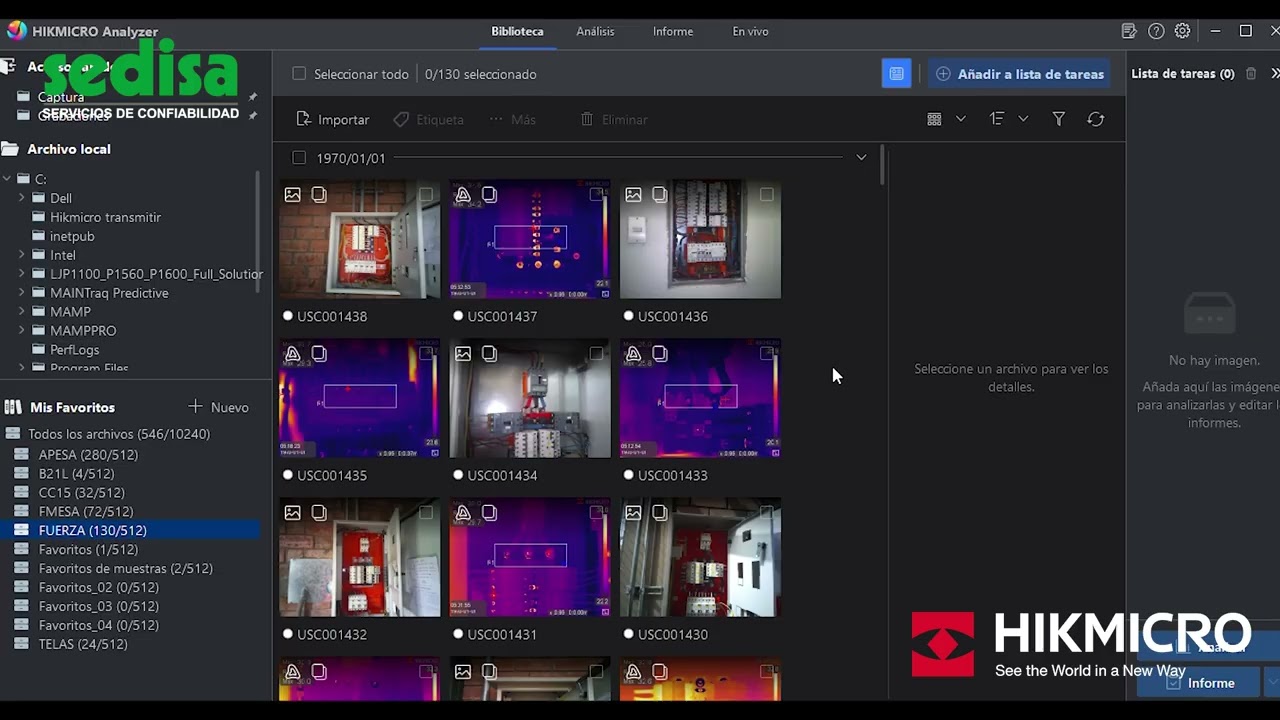Tick the 1970/01/01 date group checkbox
The width and height of the screenshot is (1280, 720).
299,158
